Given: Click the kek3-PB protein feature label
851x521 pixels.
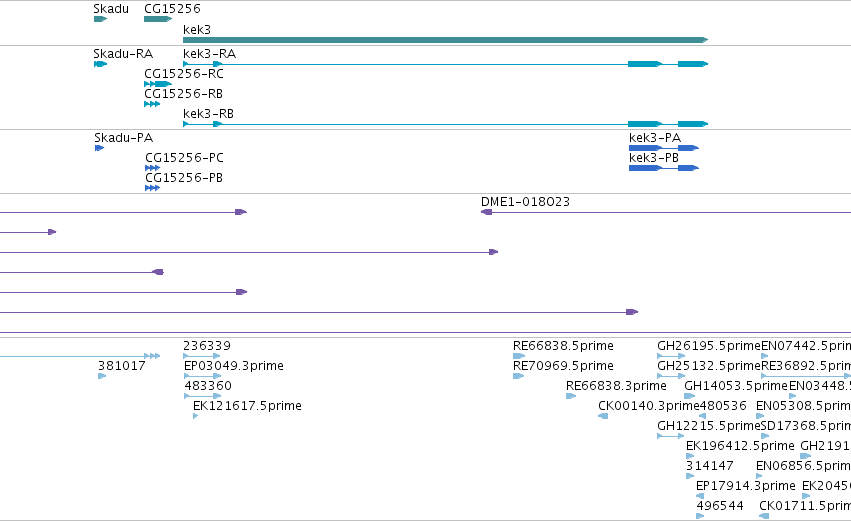Looking at the screenshot, I should 654,158.
